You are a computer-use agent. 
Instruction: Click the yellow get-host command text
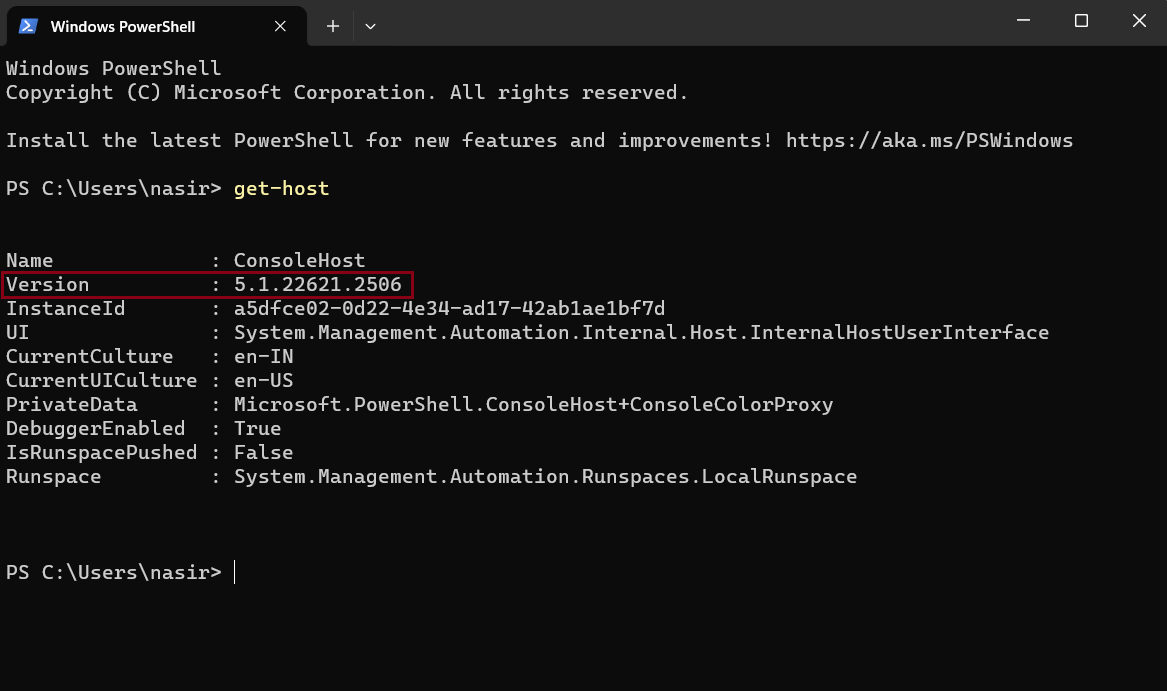point(281,188)
